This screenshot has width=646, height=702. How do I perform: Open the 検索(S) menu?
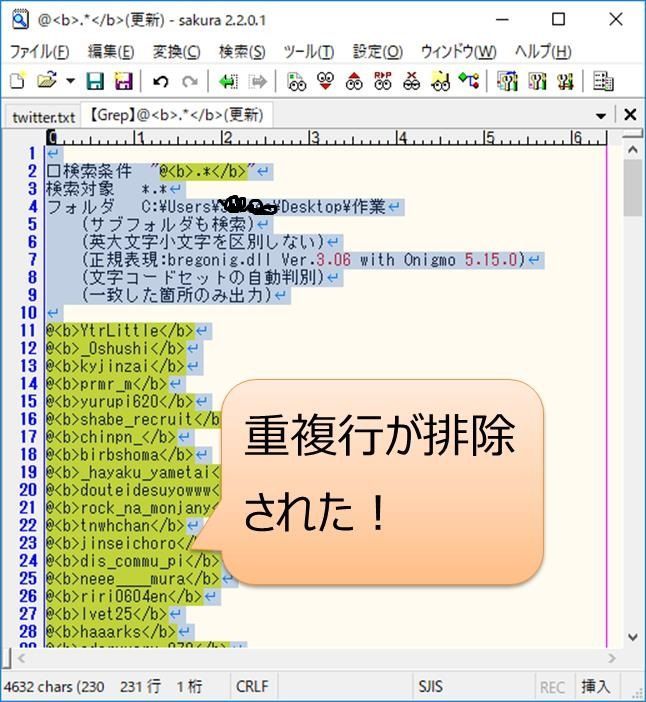pyautogui.click(x=242, y=51)
